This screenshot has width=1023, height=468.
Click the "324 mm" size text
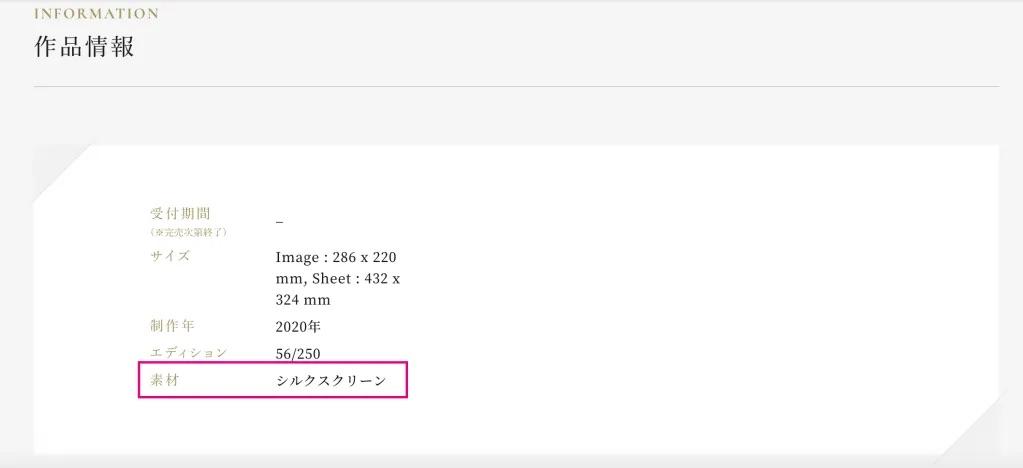(303, 300)
